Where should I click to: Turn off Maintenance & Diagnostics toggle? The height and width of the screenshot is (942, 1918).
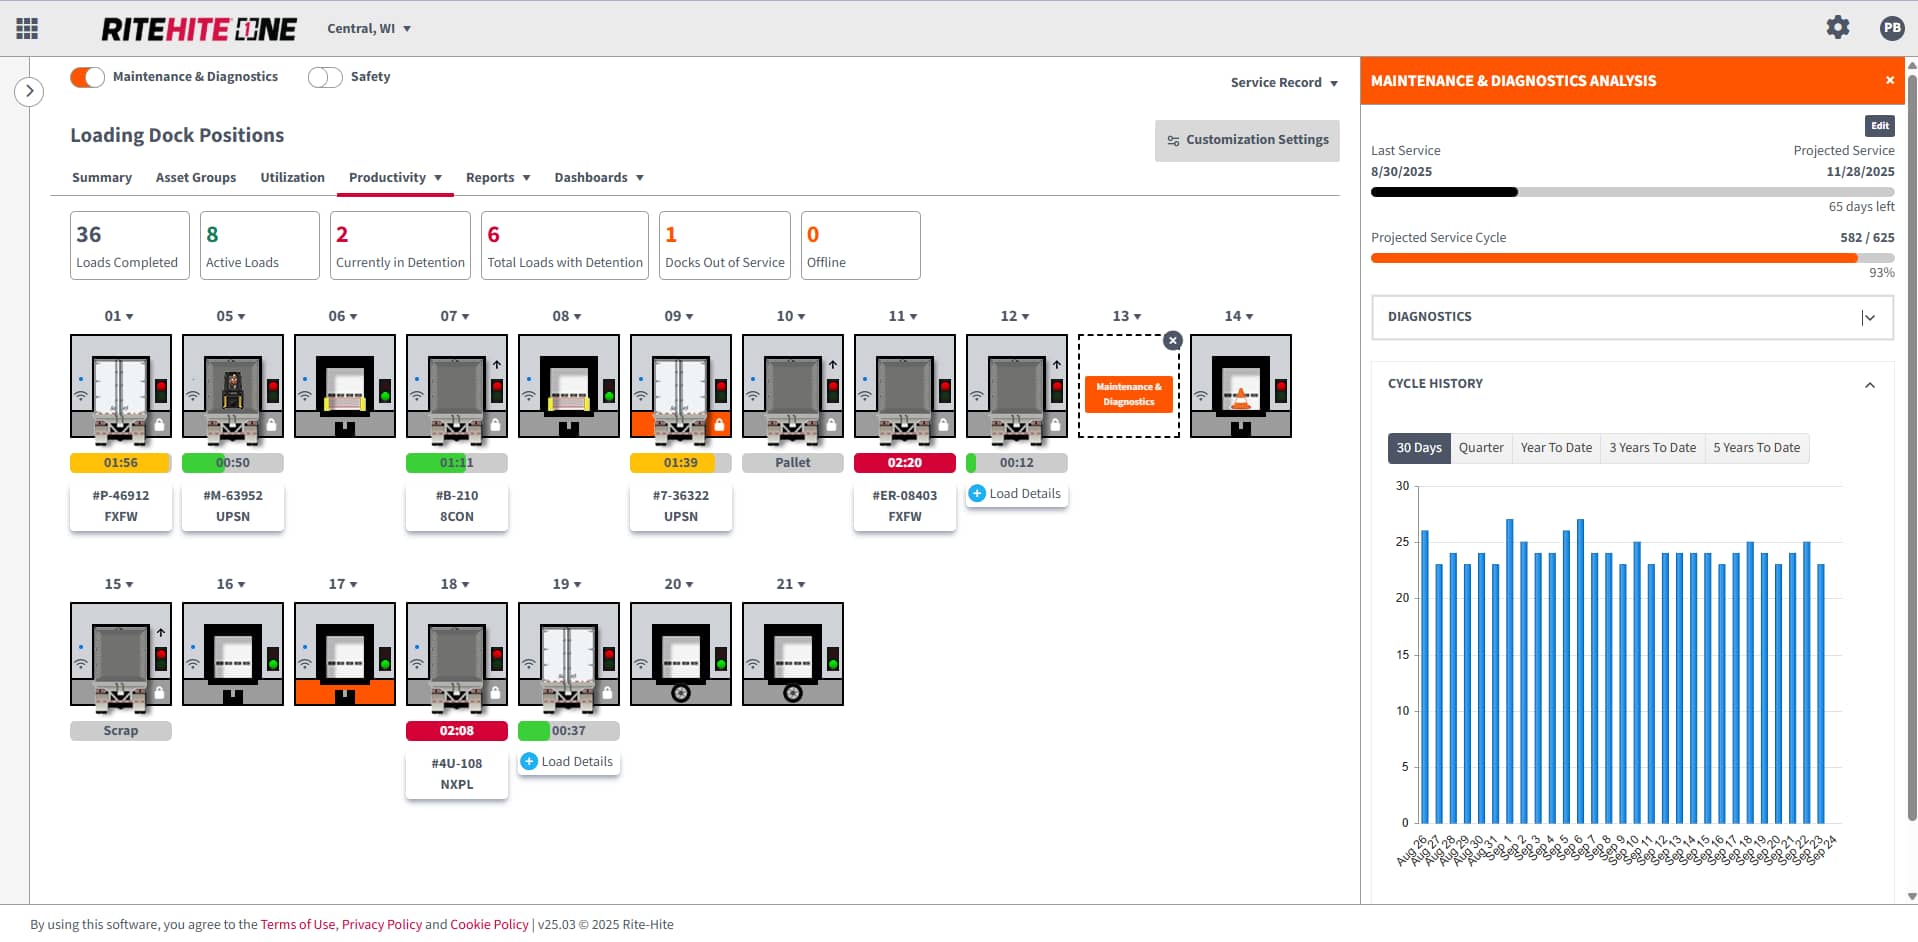point(87,77)
